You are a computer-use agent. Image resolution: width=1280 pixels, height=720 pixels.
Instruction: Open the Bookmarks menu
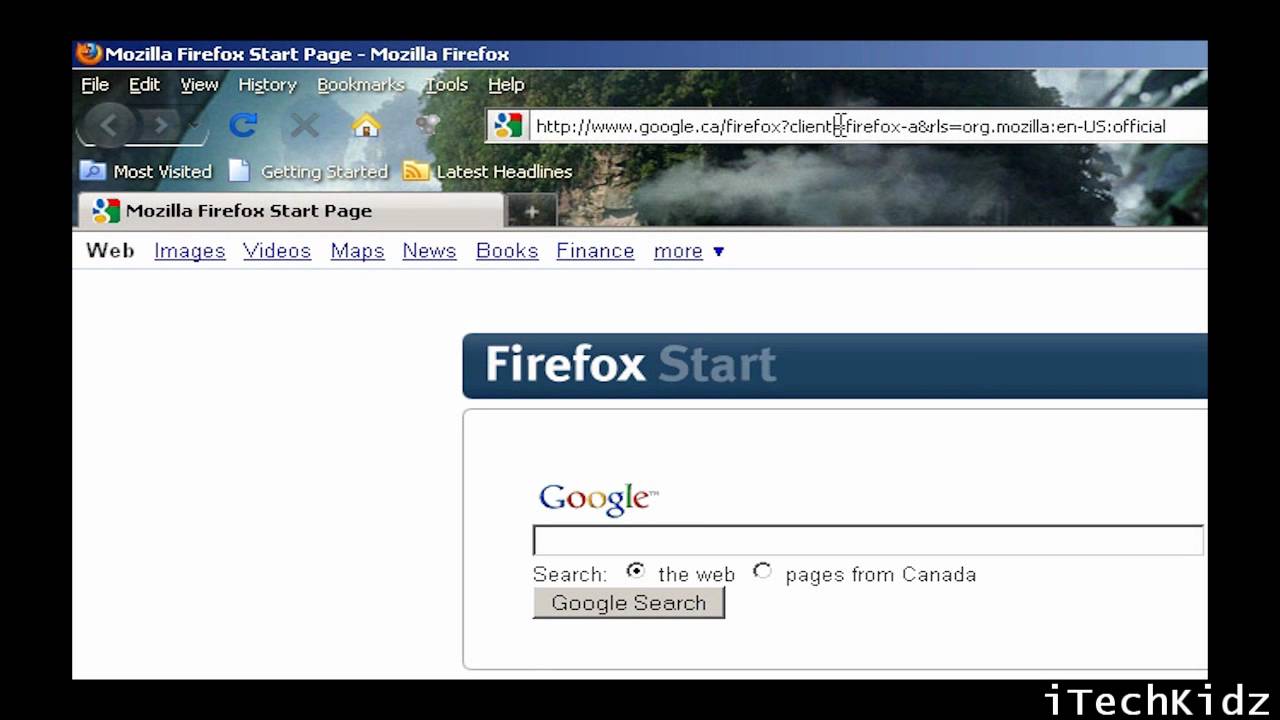[x=361, y=85]
